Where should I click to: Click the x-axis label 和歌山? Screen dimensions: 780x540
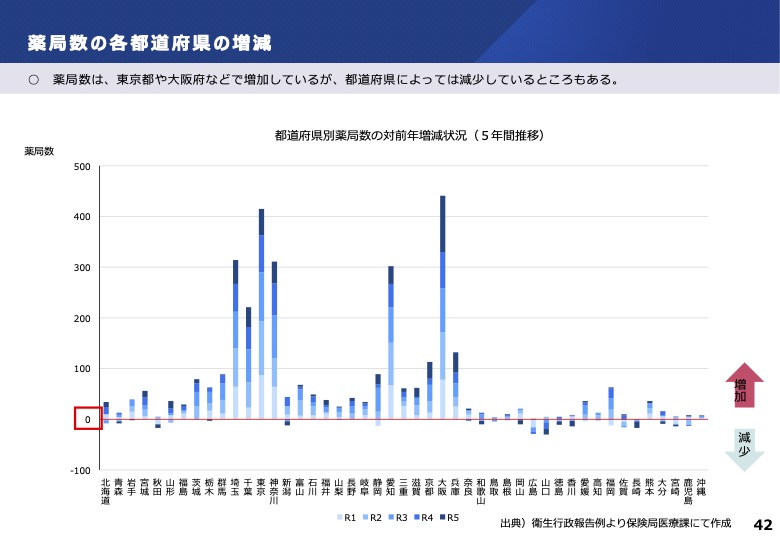point(481,492)
